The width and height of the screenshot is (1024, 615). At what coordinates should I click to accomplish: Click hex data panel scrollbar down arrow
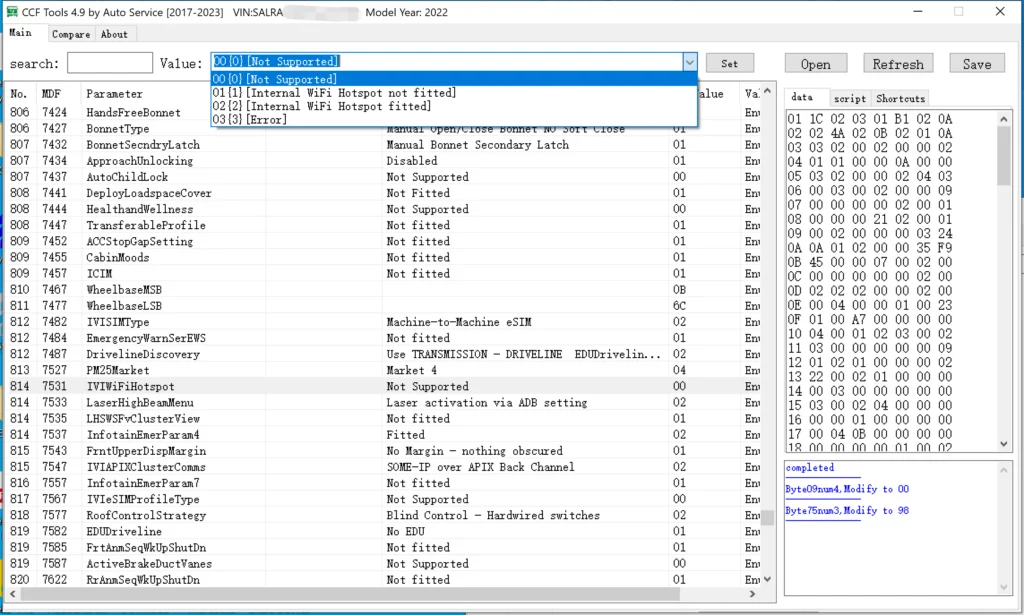click(1004, 444)
